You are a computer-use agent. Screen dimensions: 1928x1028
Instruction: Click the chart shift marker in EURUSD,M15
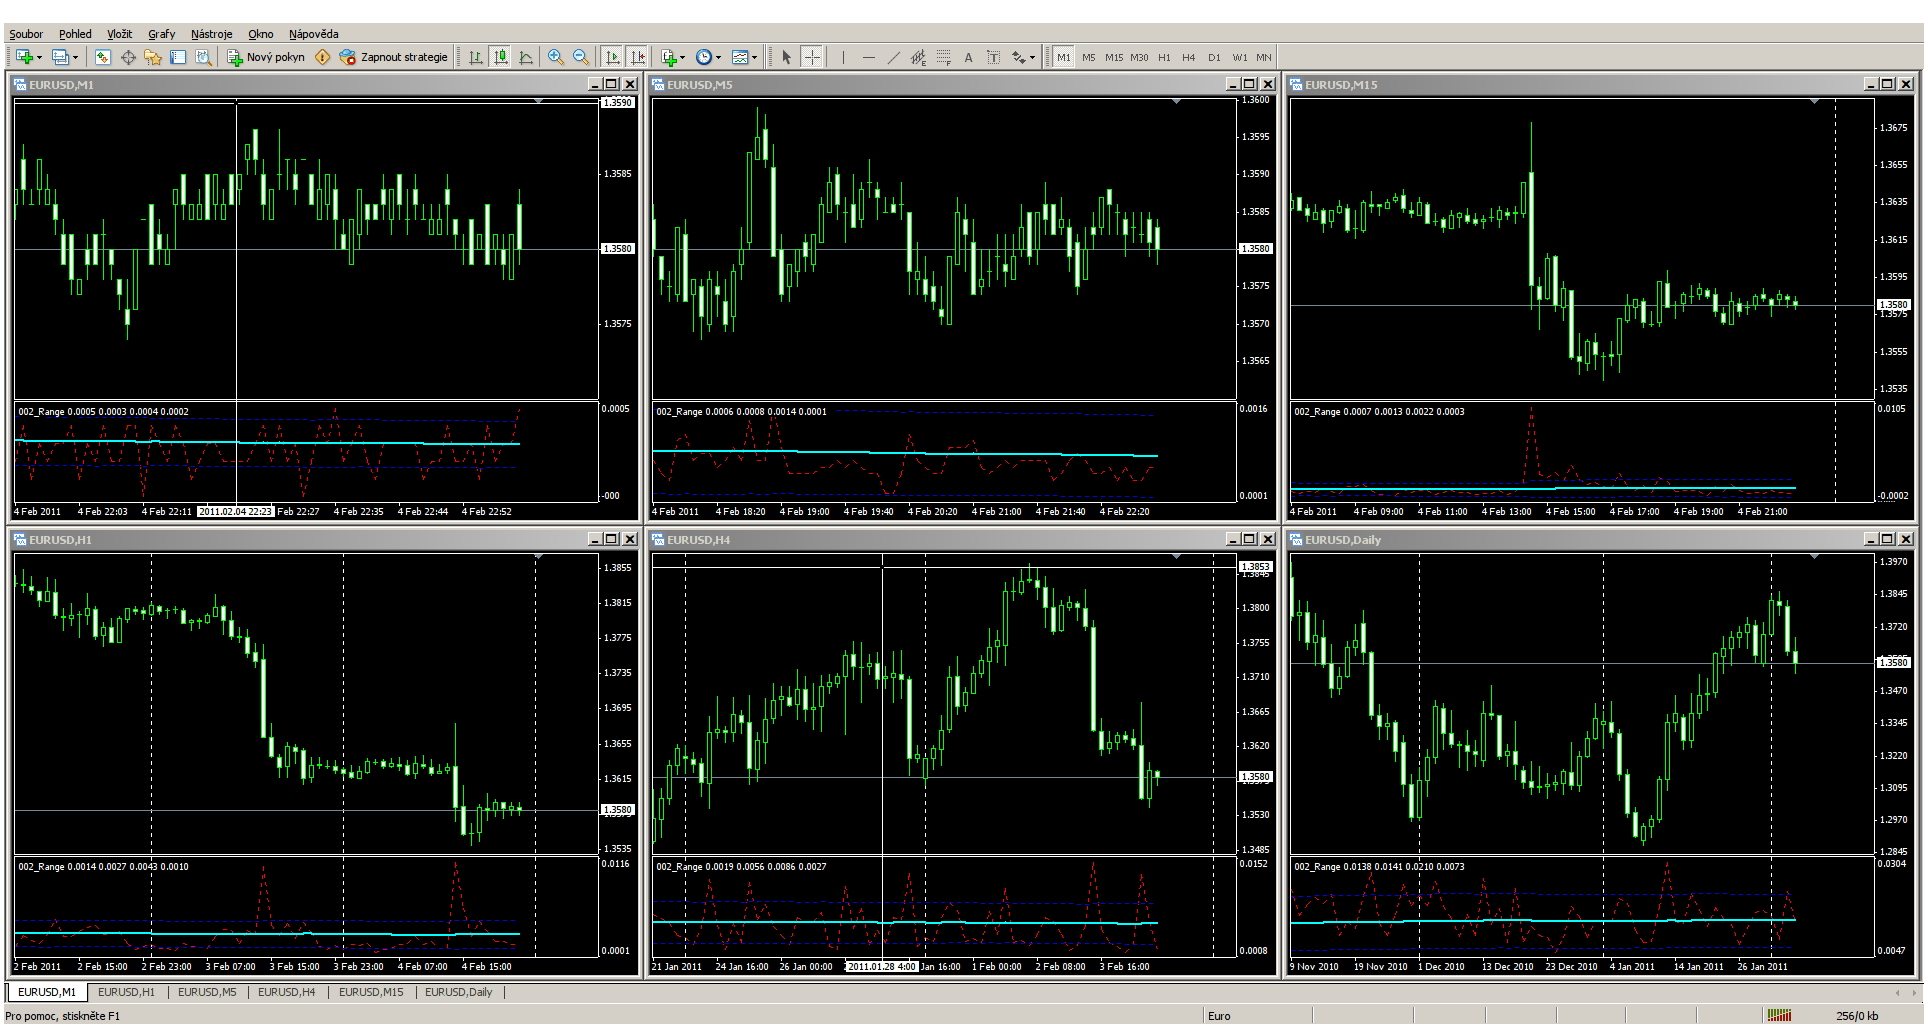click(1815, 102)
